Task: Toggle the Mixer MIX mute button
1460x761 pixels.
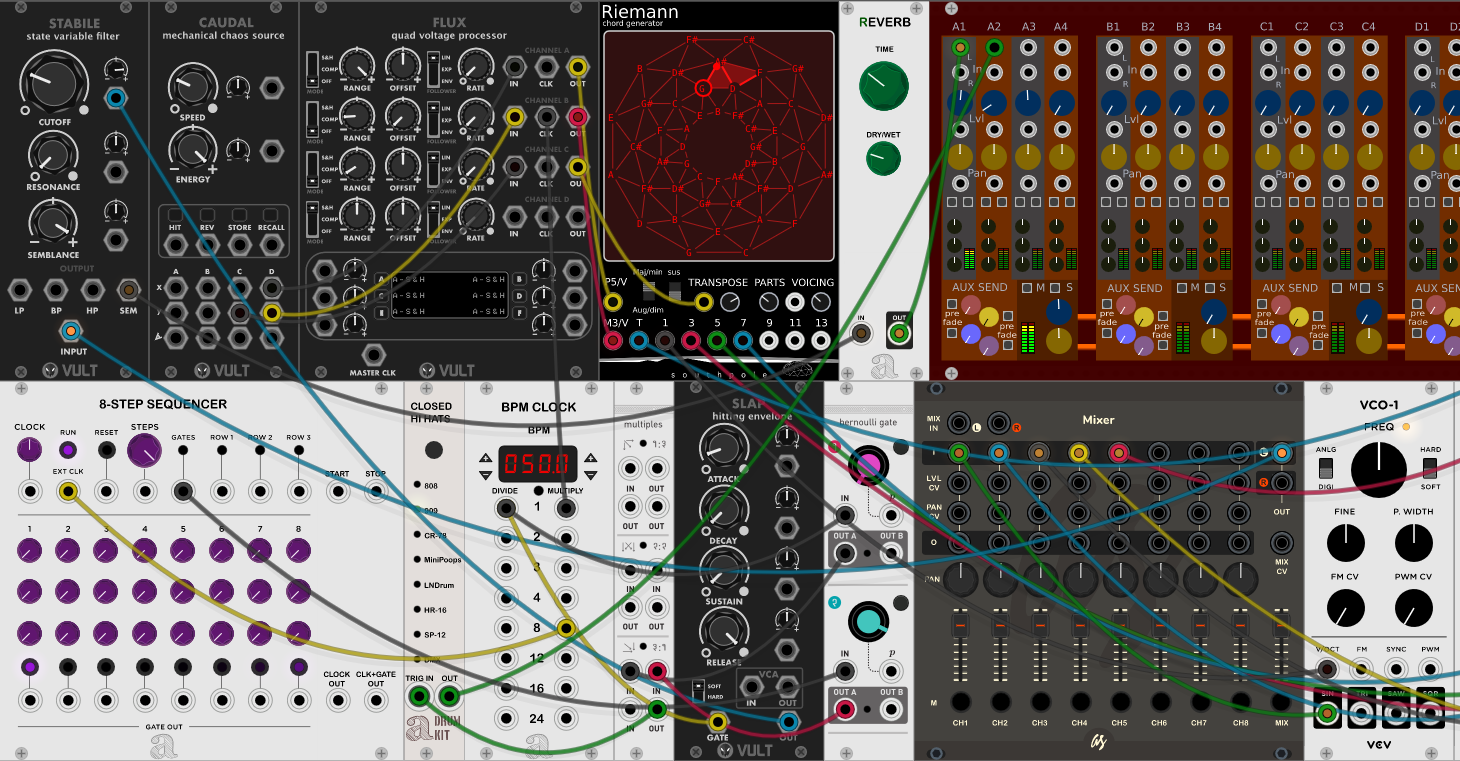Action: pyautogui.click(x=1280, y=700)
